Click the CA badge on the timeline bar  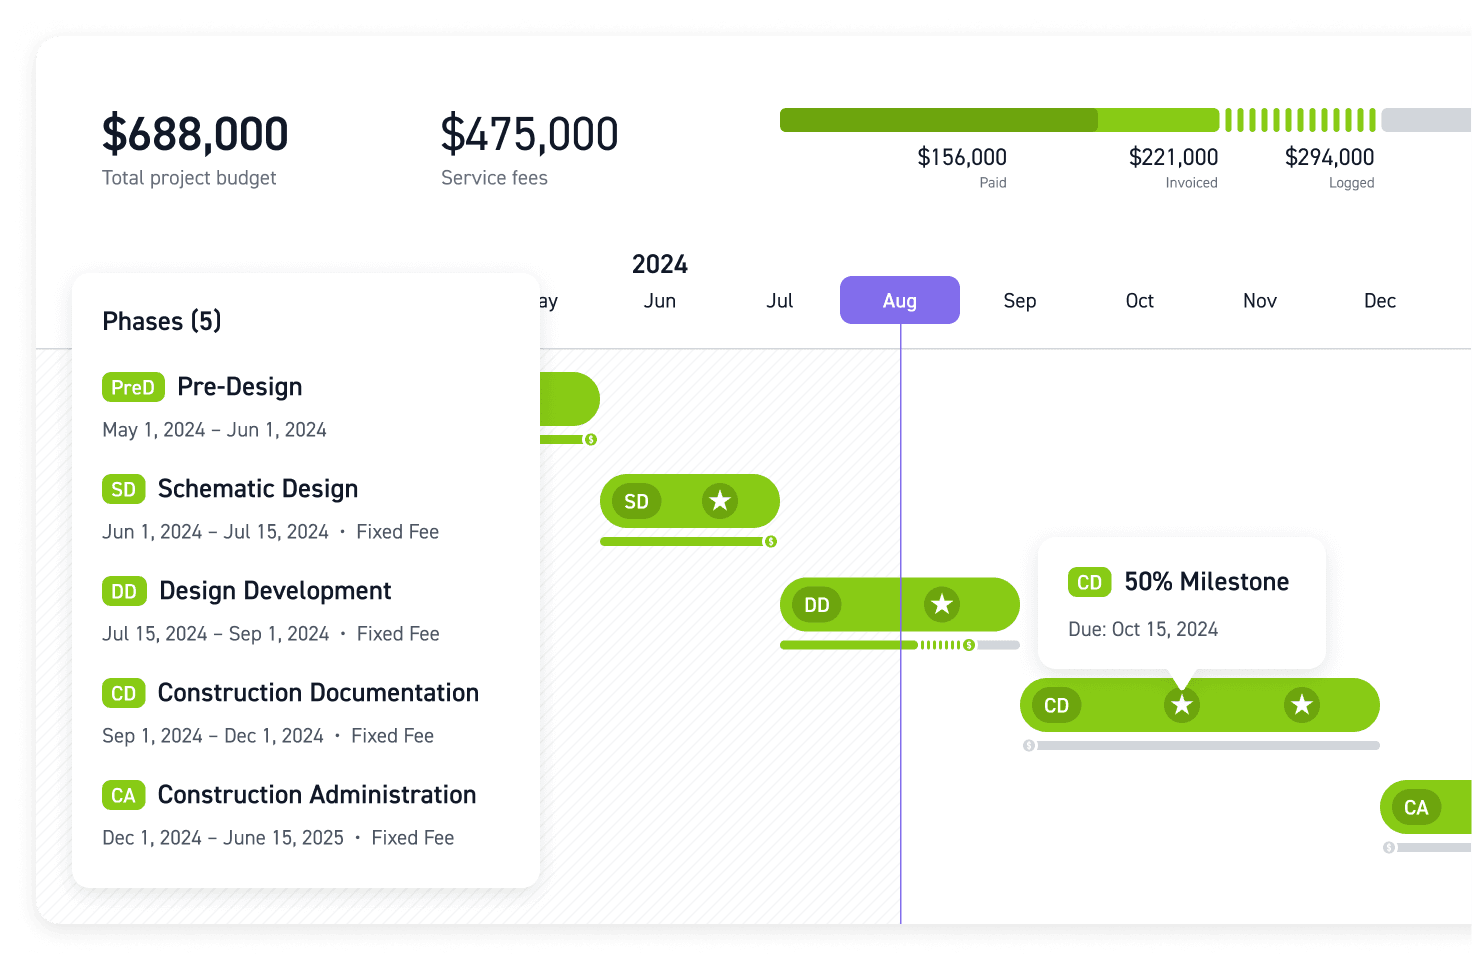coord(1418,807)
